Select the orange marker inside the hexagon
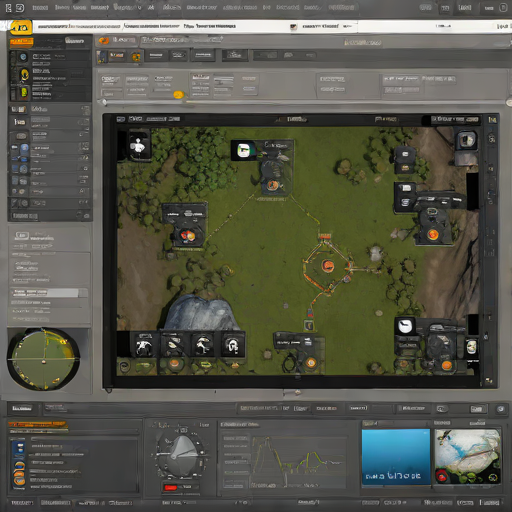The width and height of the screenshot is (512, 512). click(328, 266)
